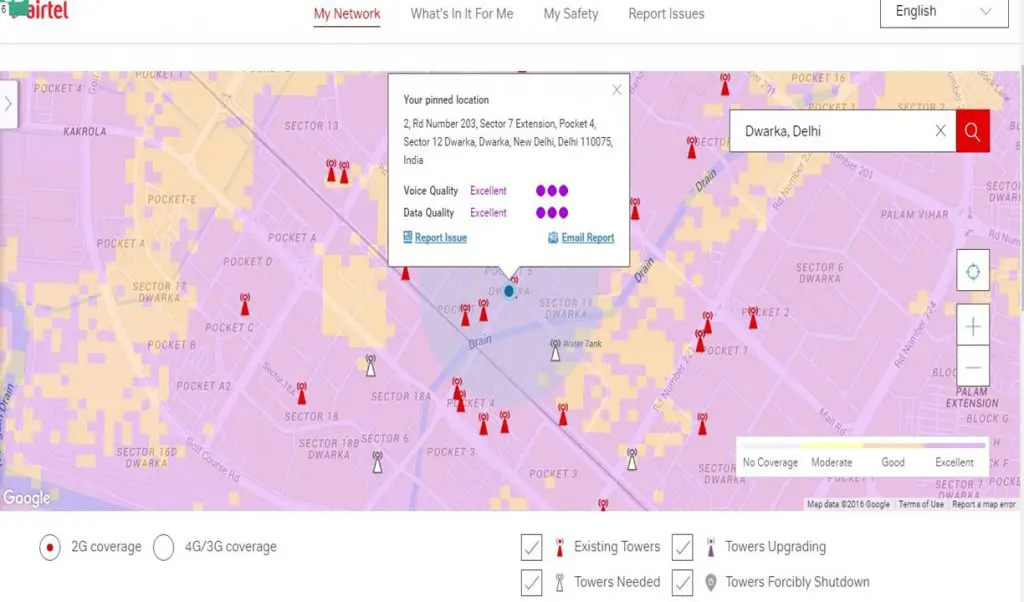The width and height of the screenshot is (1024, 602).
Task: Click the Terms of Use link
Action: 921,504
